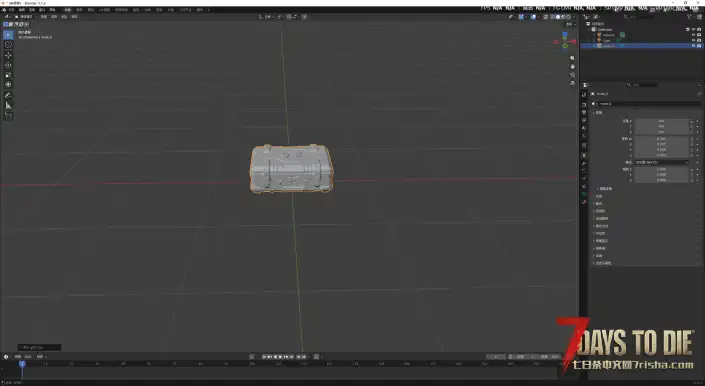705x386 pixels.
Task: Select the 3D Cursor tool
Action: pyautogui.click(x=8, y=44)
